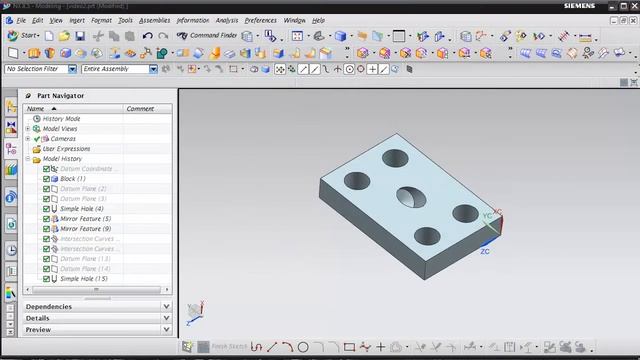640x360 pixels.
Task: Select History Mode in Part Navigator
Action: coord(61,119)
